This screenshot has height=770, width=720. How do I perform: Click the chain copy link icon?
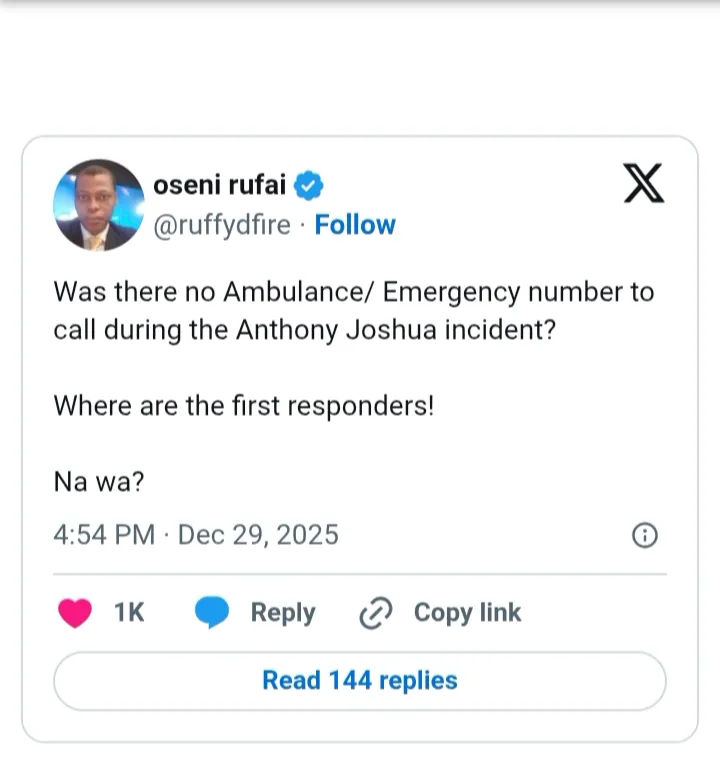click(x=376, y=613)
